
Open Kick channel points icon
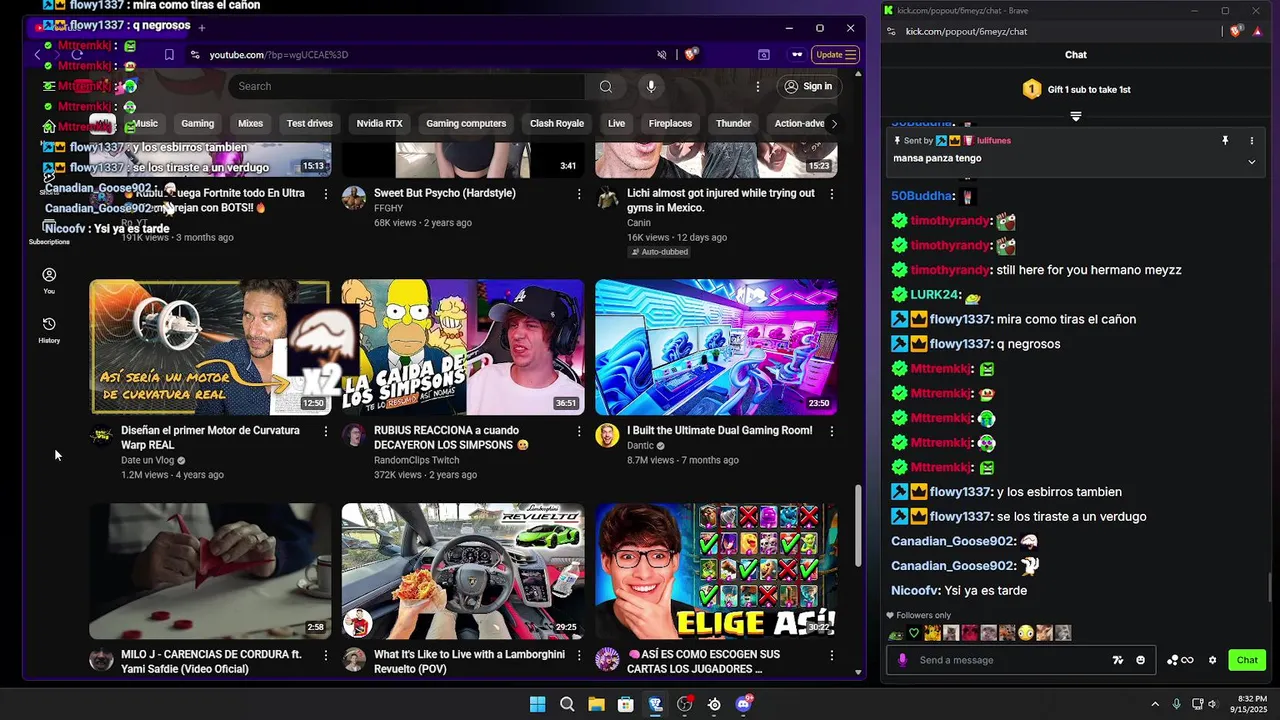pyautogui.click(x=1180, y=660)
